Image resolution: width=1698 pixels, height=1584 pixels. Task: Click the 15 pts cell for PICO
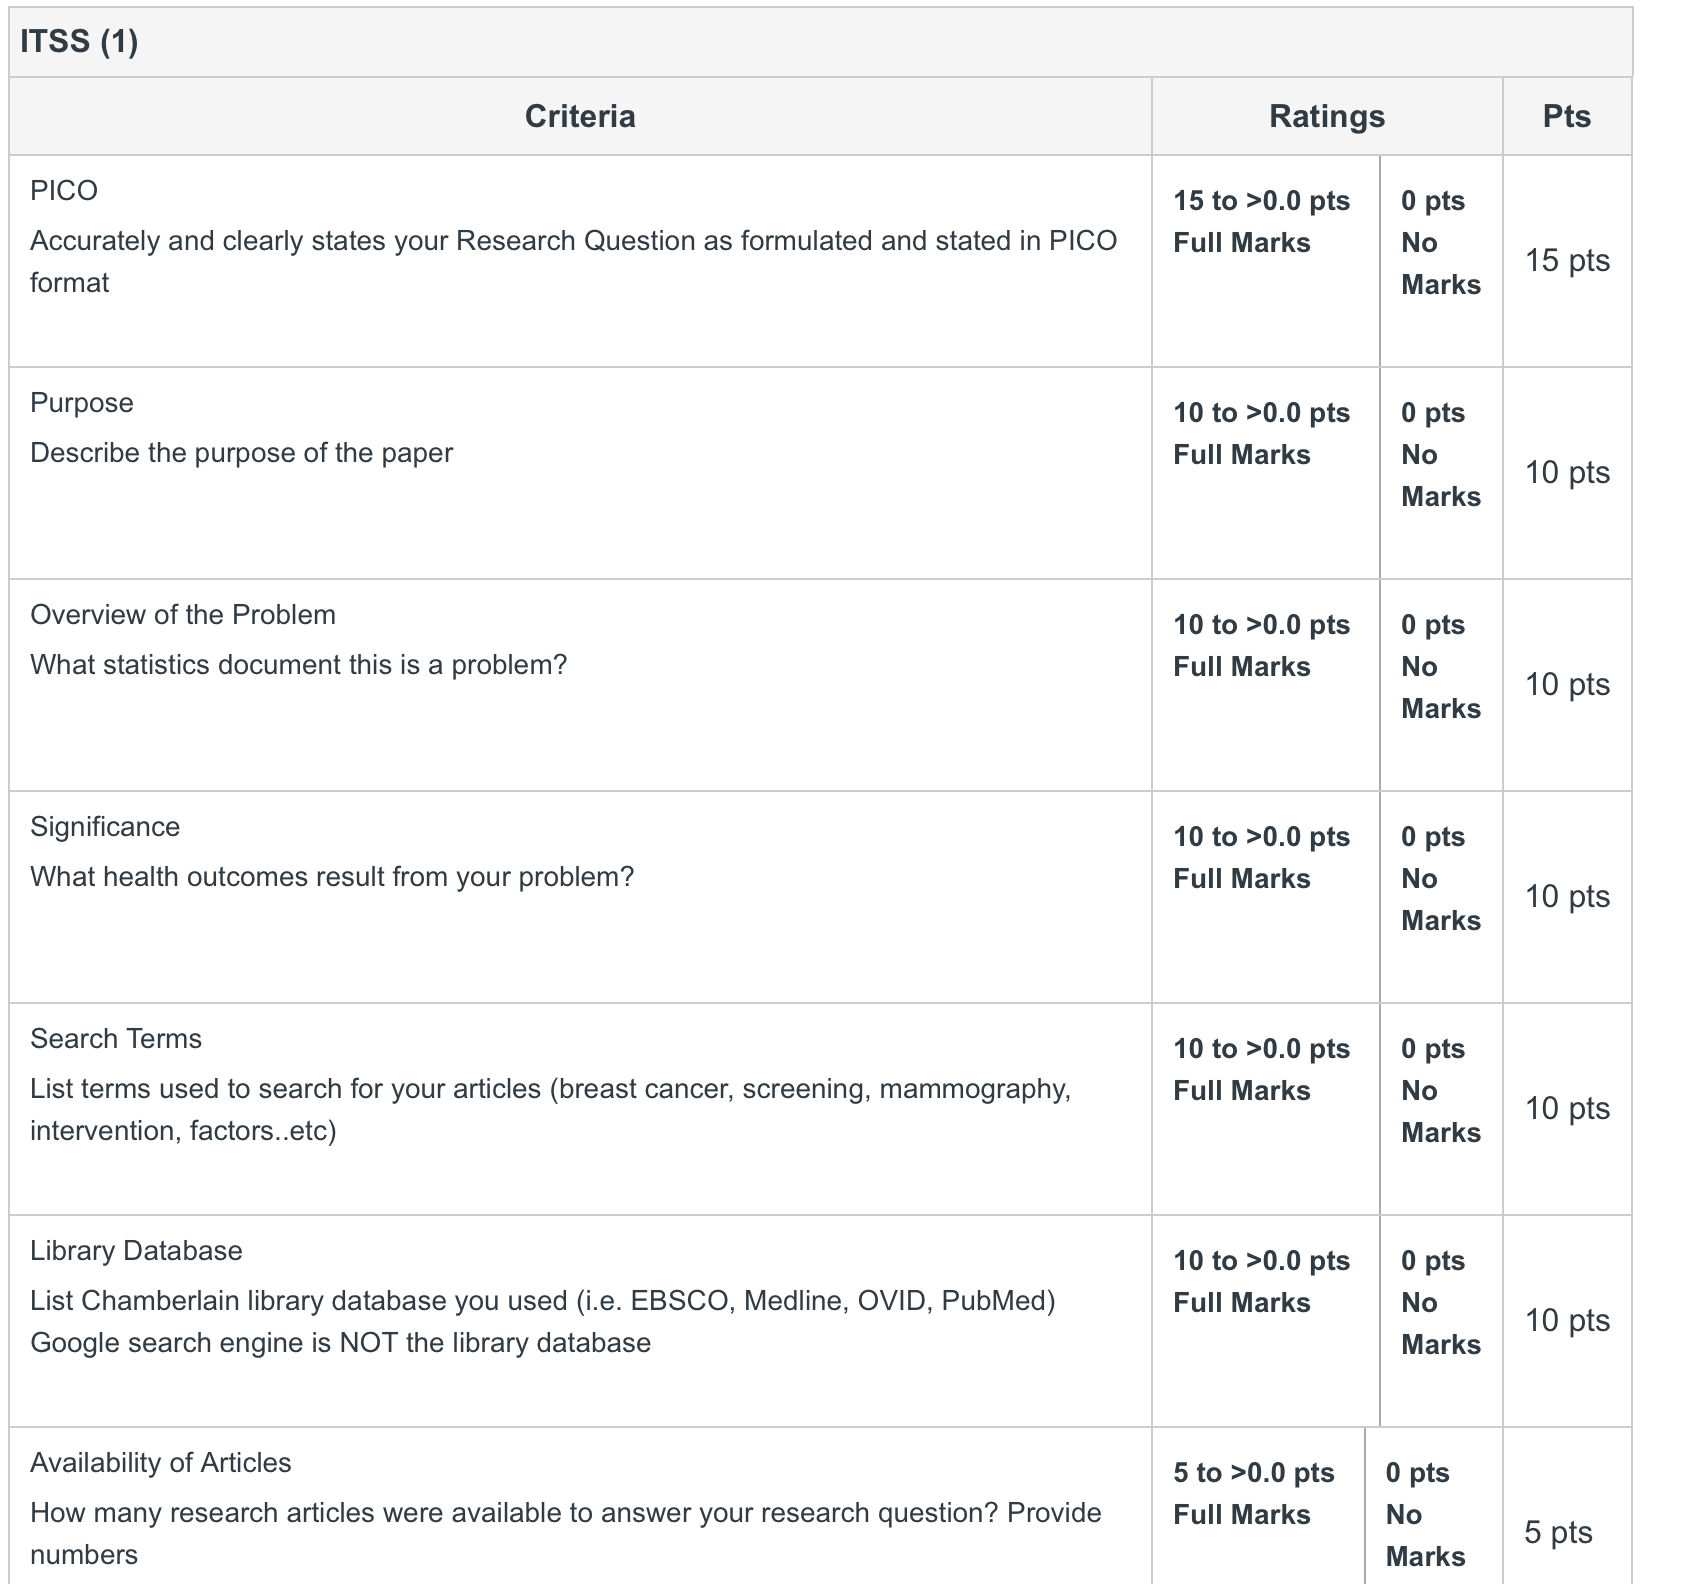click(x=1567, y=261)
